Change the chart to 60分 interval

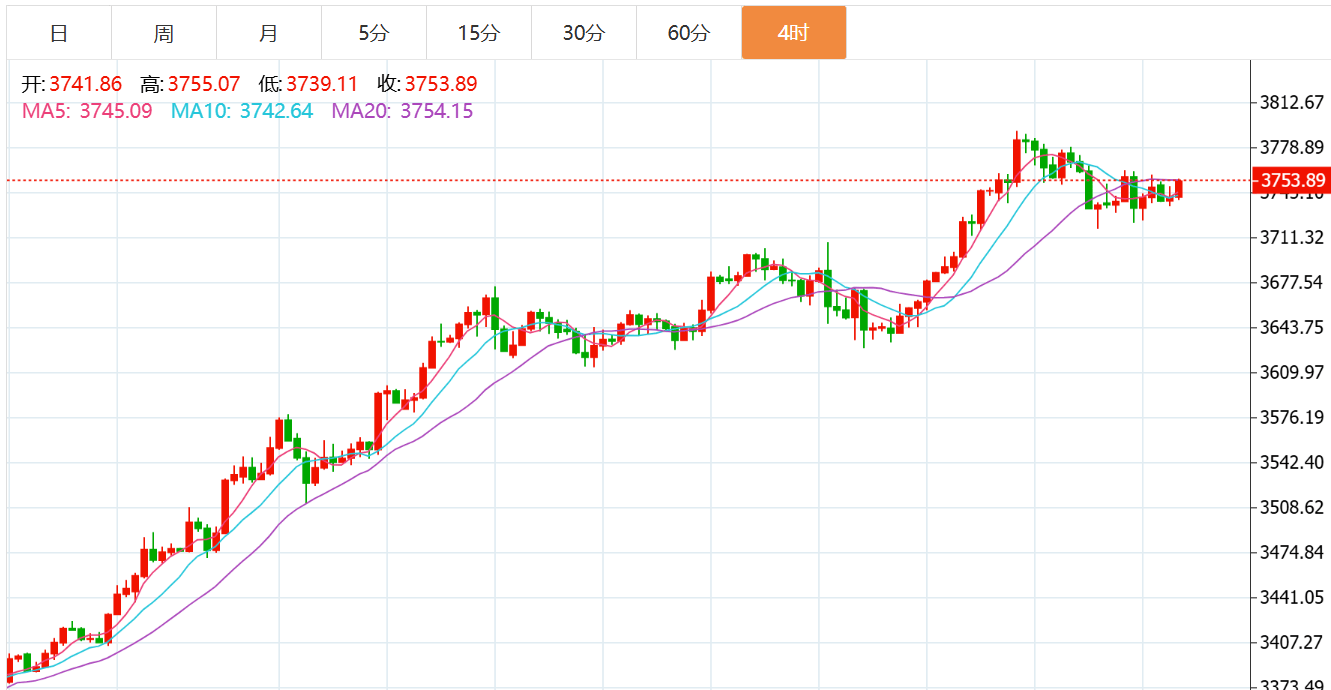coord(688,33)
